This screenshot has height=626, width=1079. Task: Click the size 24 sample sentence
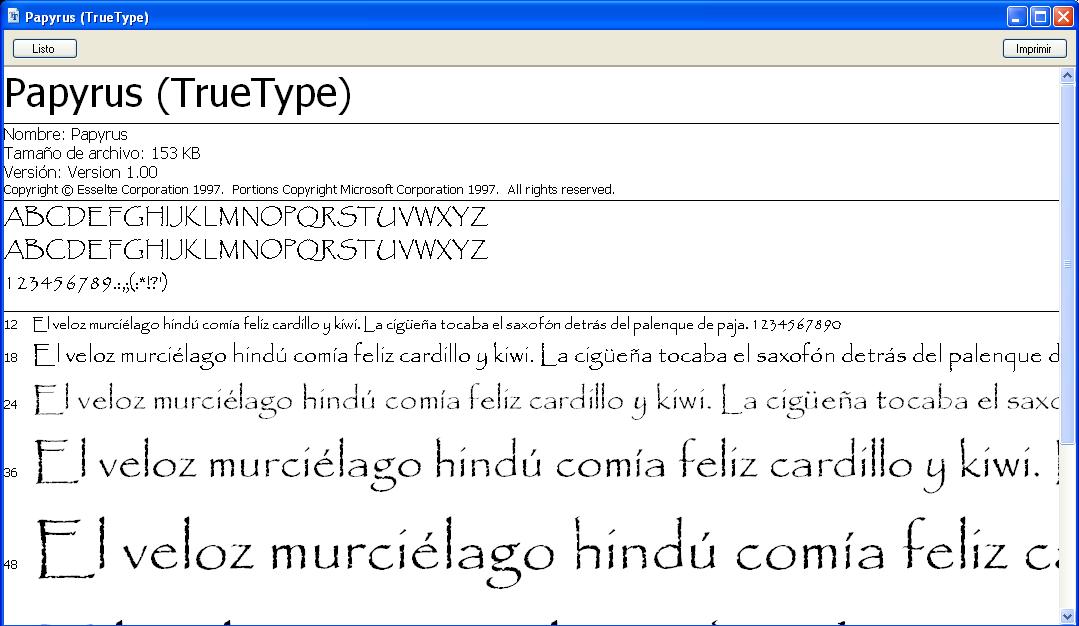[546, 401]
